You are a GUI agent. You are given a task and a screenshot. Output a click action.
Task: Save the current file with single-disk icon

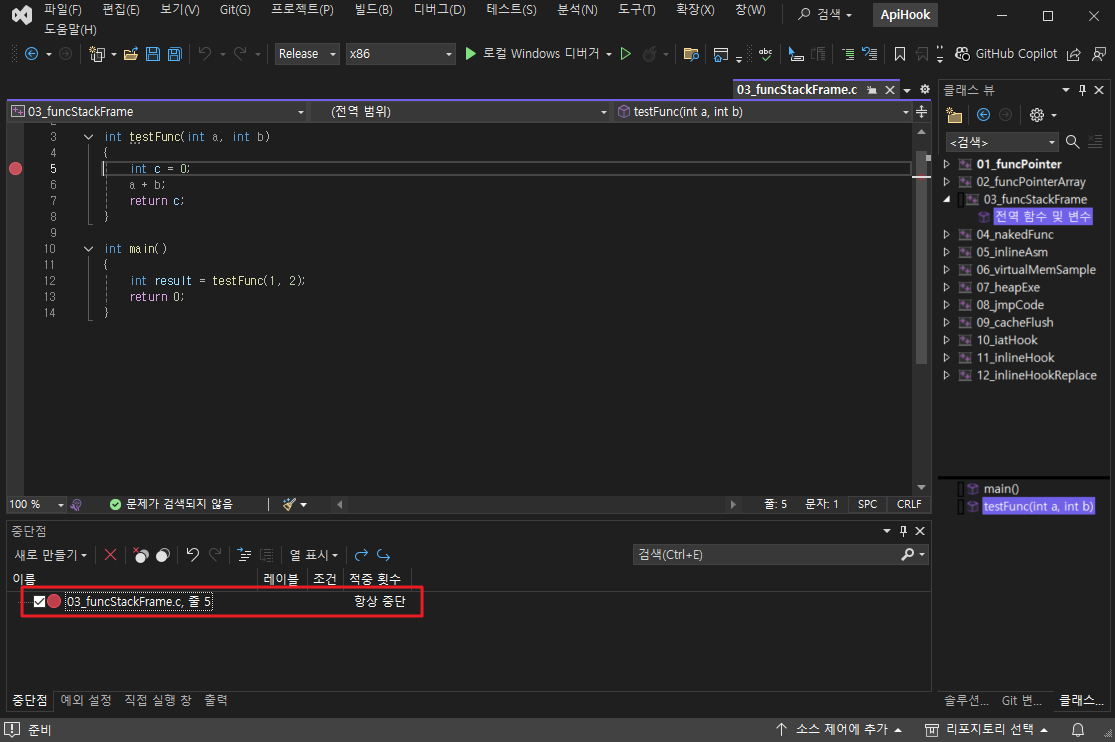click(153, 54)
